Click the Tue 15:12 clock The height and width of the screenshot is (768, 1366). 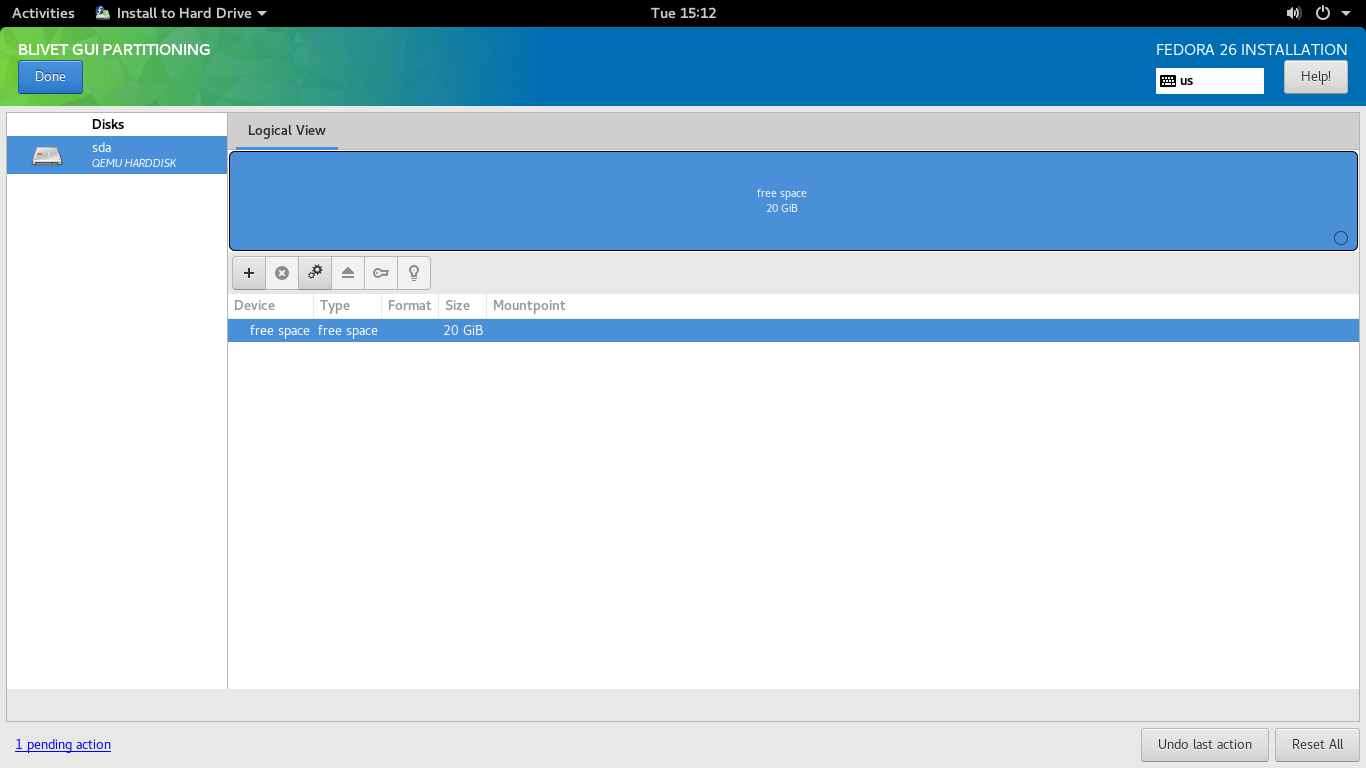[x=683, y=13]
